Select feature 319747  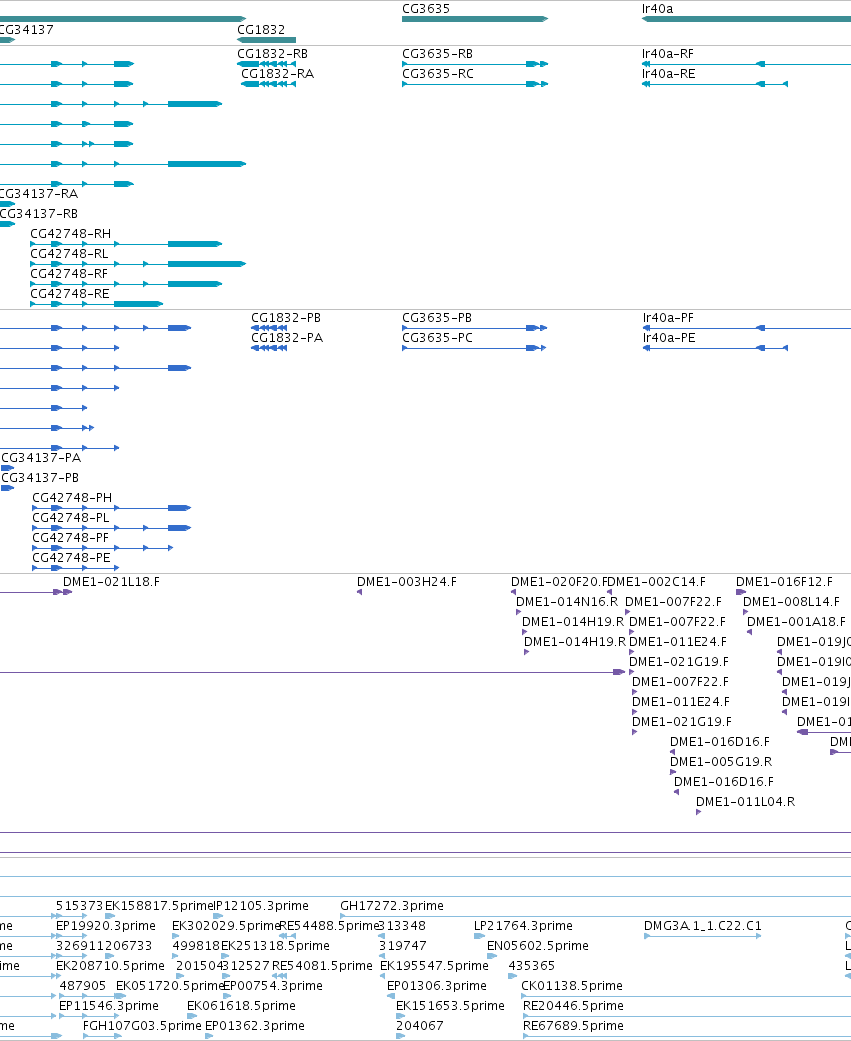click(402, 945)
